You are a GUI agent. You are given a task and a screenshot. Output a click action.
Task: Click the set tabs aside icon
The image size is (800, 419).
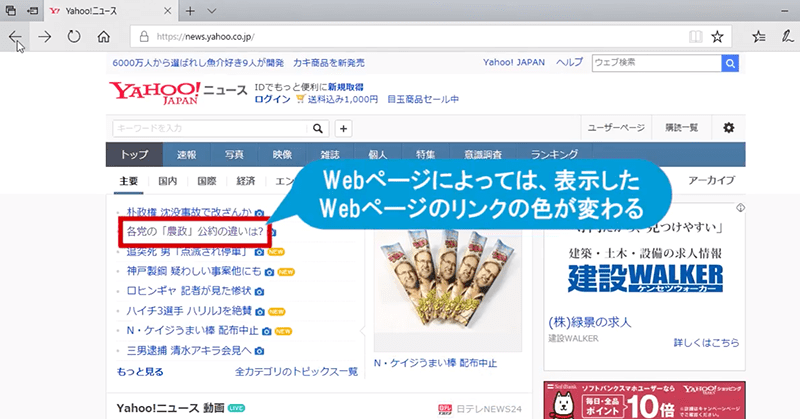(33, 10)
